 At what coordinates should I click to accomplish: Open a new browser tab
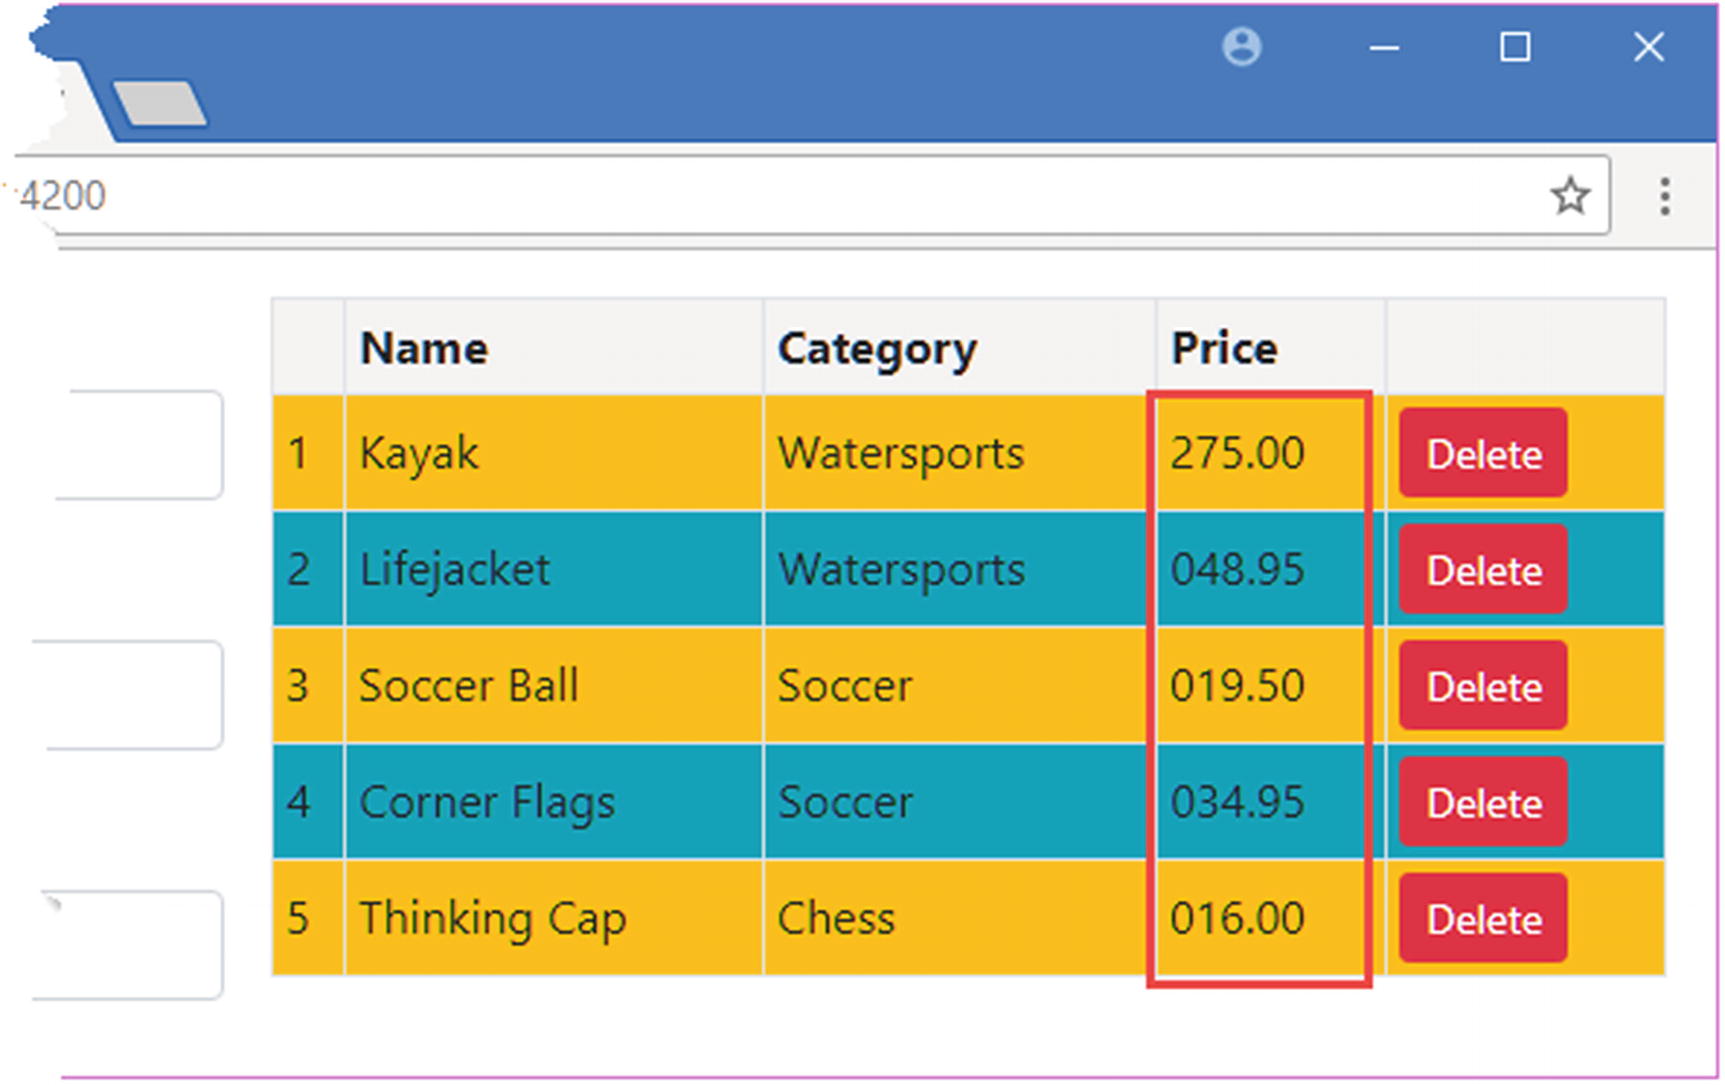160,104
